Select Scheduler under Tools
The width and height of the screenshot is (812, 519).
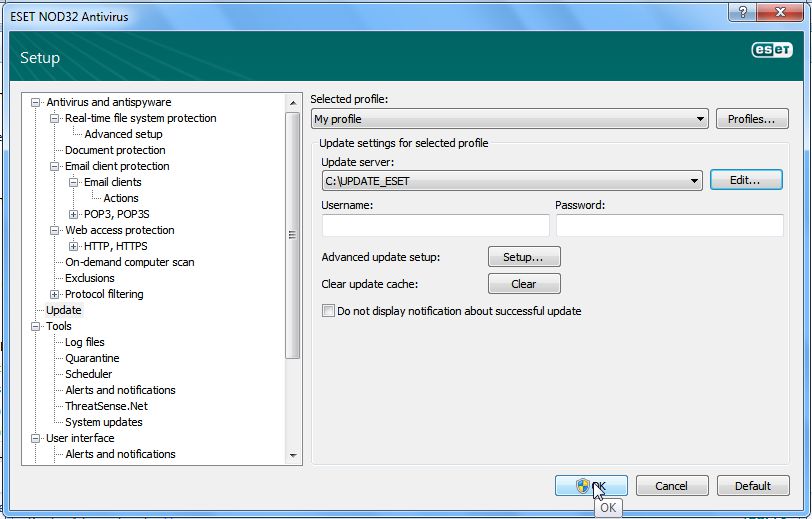pyautogui.click(x=89, y=374)
